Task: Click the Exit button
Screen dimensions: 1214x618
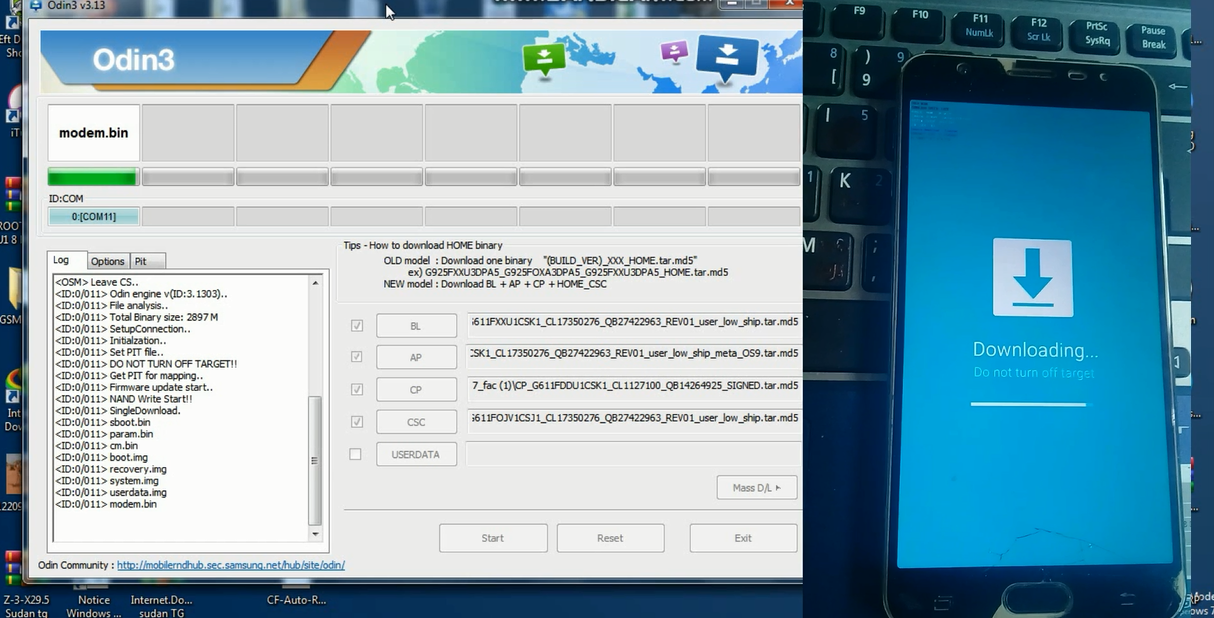Action: [743, 538]
